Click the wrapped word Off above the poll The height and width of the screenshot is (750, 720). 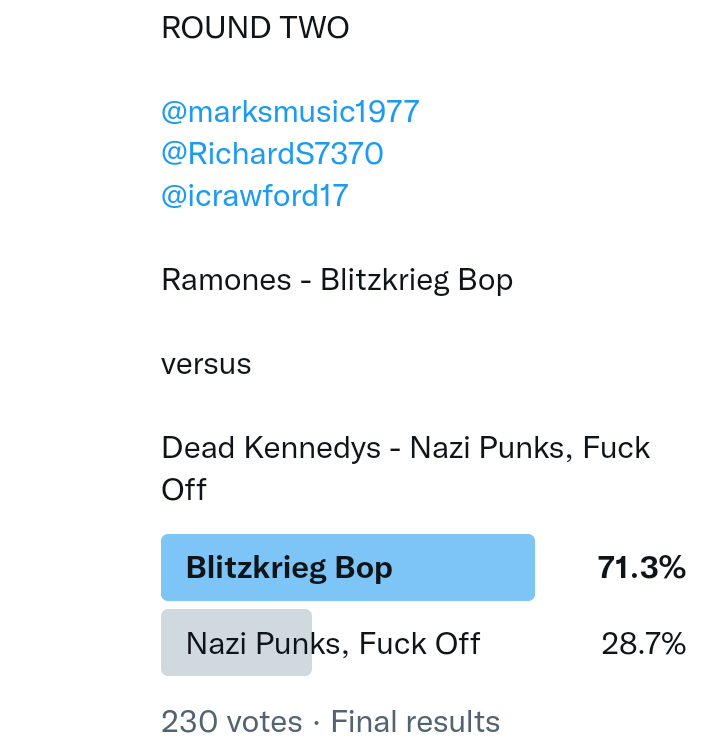point(184,489)
